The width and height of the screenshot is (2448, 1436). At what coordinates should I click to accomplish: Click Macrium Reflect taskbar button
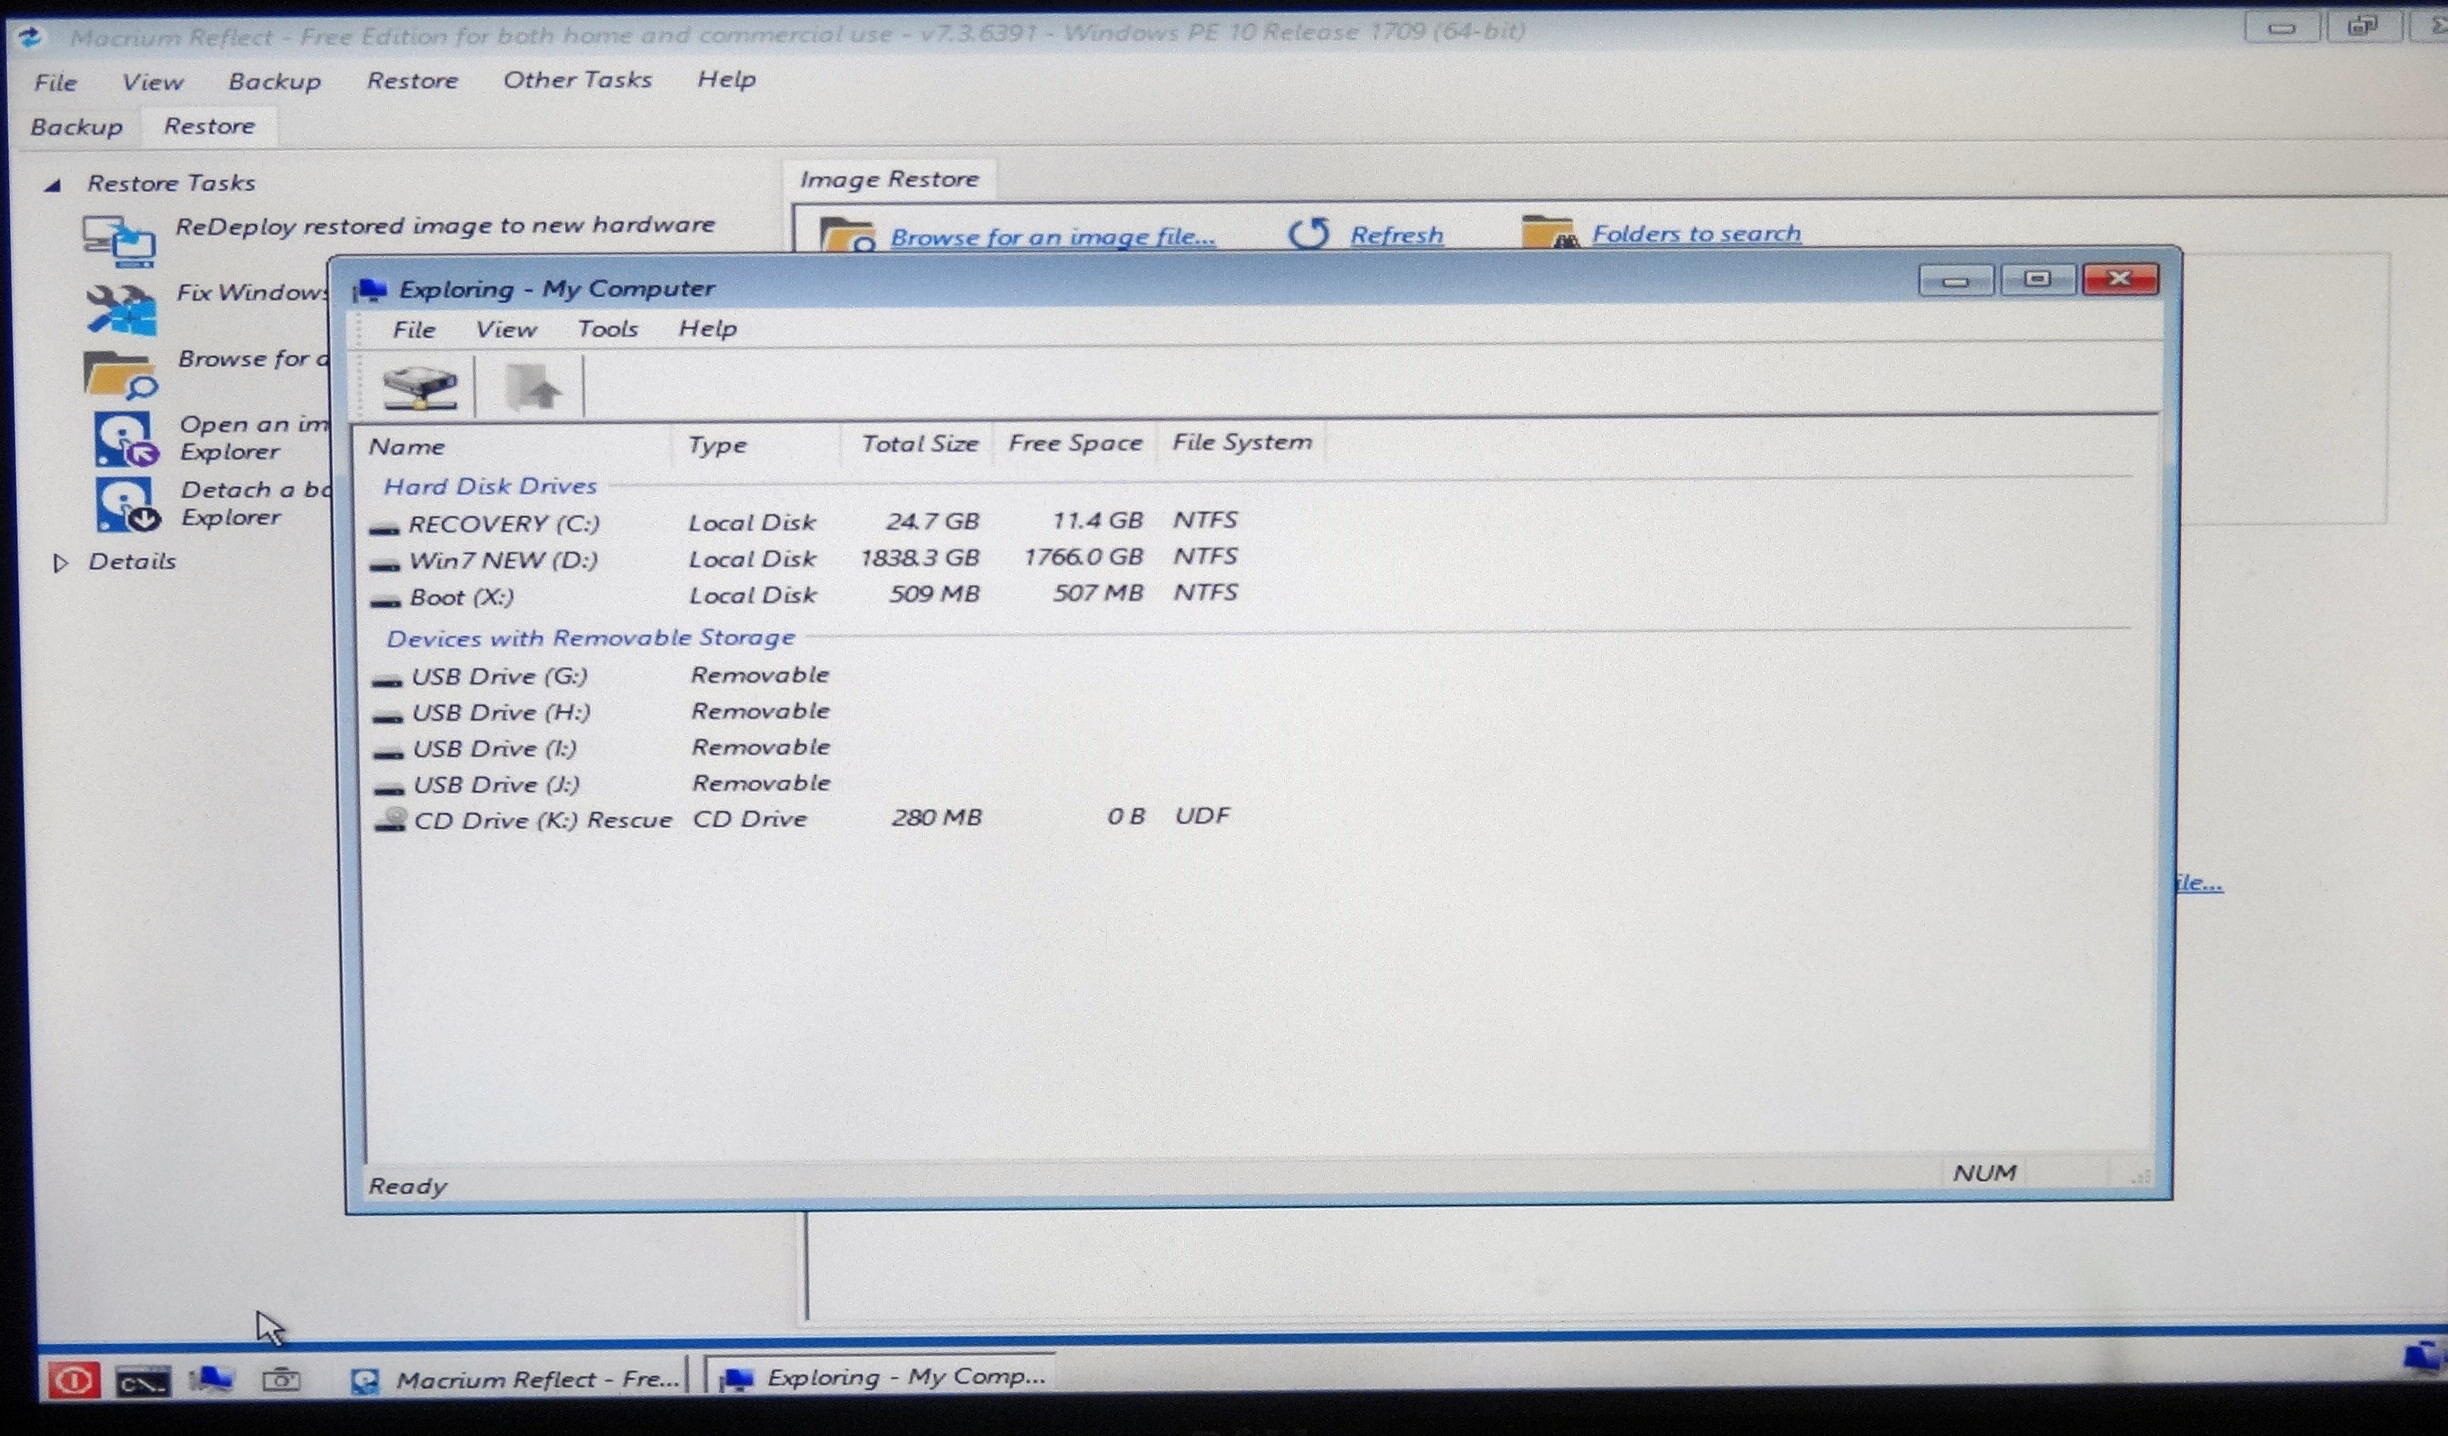click(516, 1380)
